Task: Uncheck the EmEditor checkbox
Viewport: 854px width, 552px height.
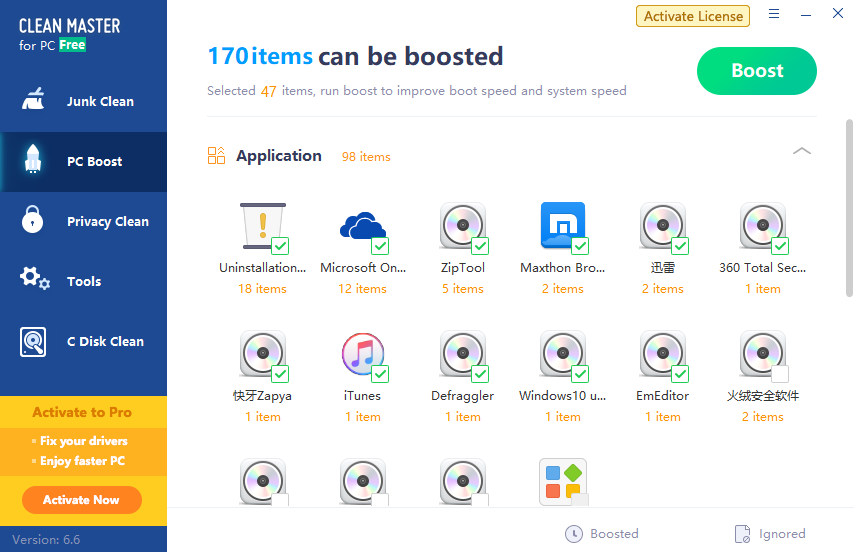Action: tap(680, 374)
